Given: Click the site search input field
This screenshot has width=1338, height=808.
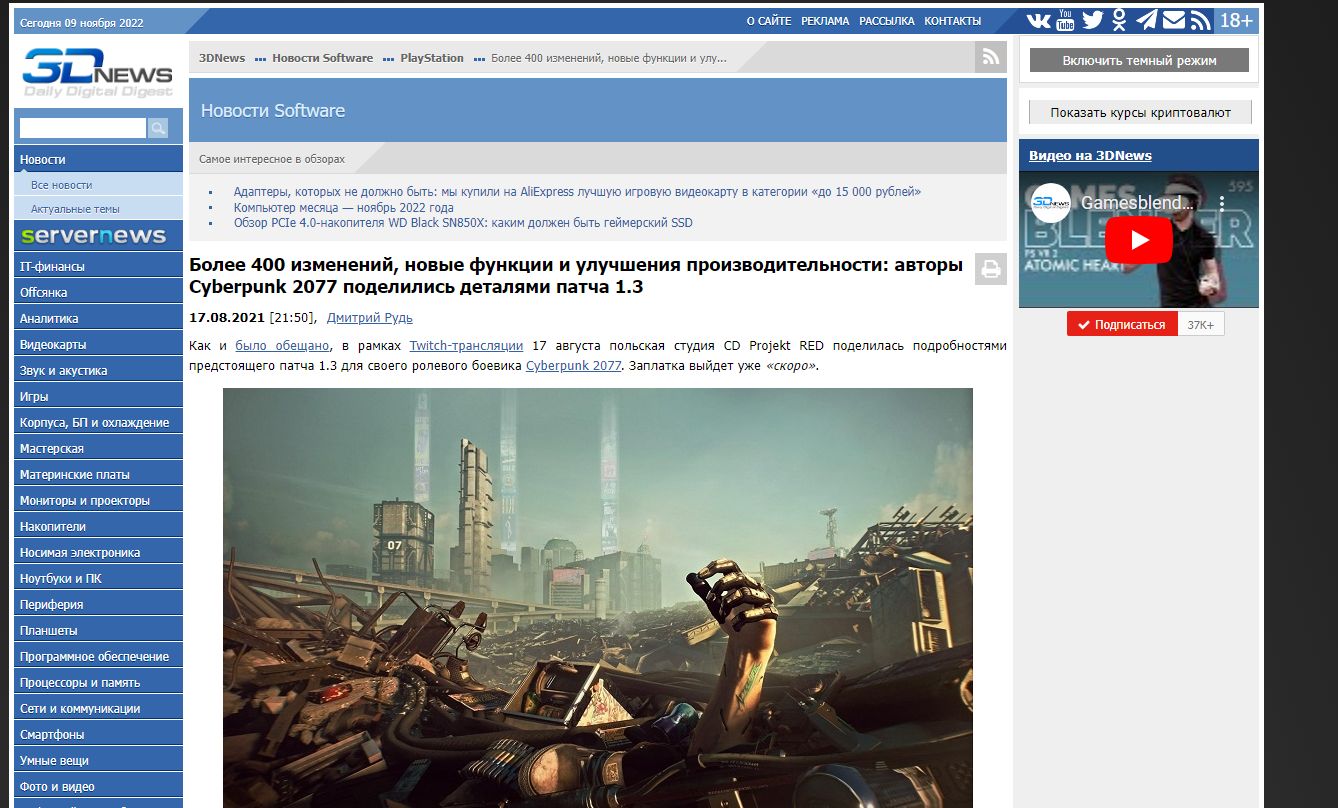Looking at the screenshot, I should tap(83, 128).
